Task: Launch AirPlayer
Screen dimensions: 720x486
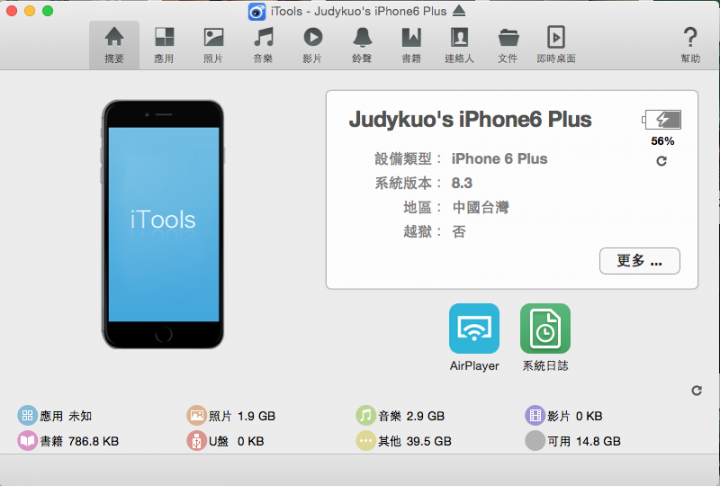Action: tap(474, 337)
